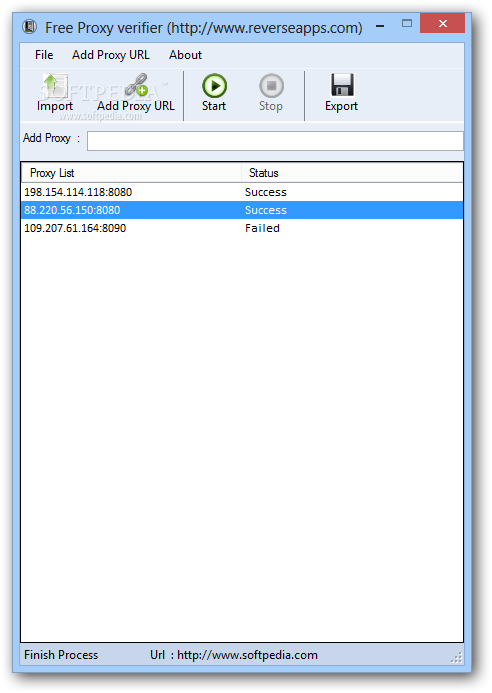Open the About menu

pos(185,55)
